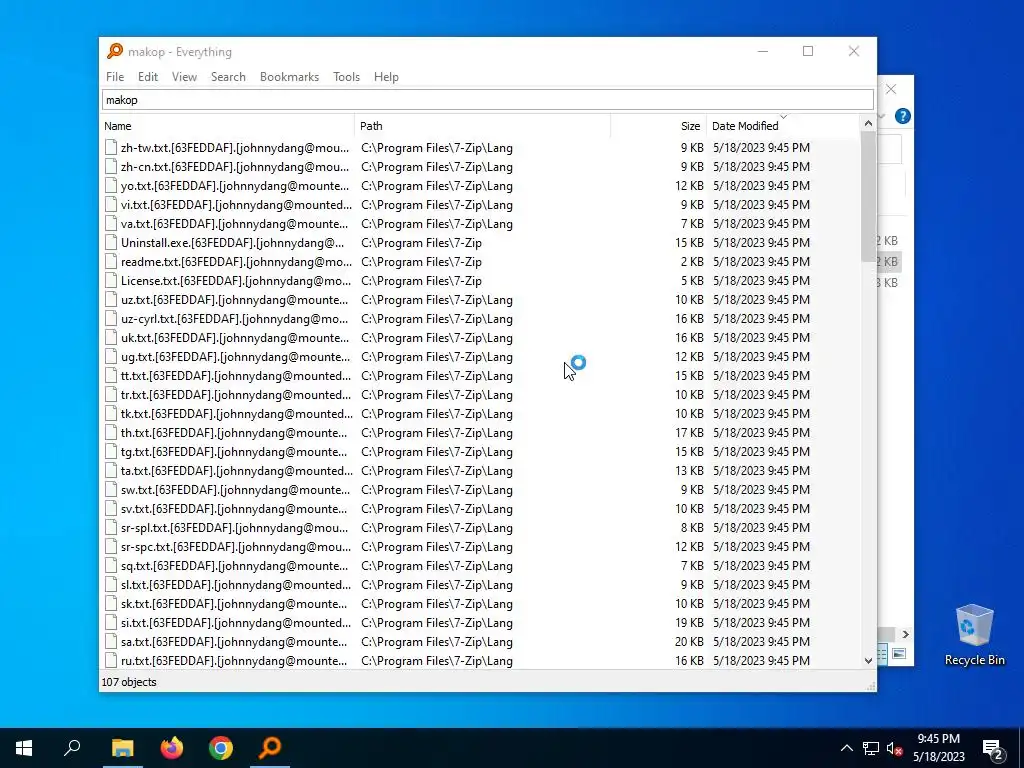
Task: Select the uz-cyrl.txt file icon
Action: (x=111, y=319)
